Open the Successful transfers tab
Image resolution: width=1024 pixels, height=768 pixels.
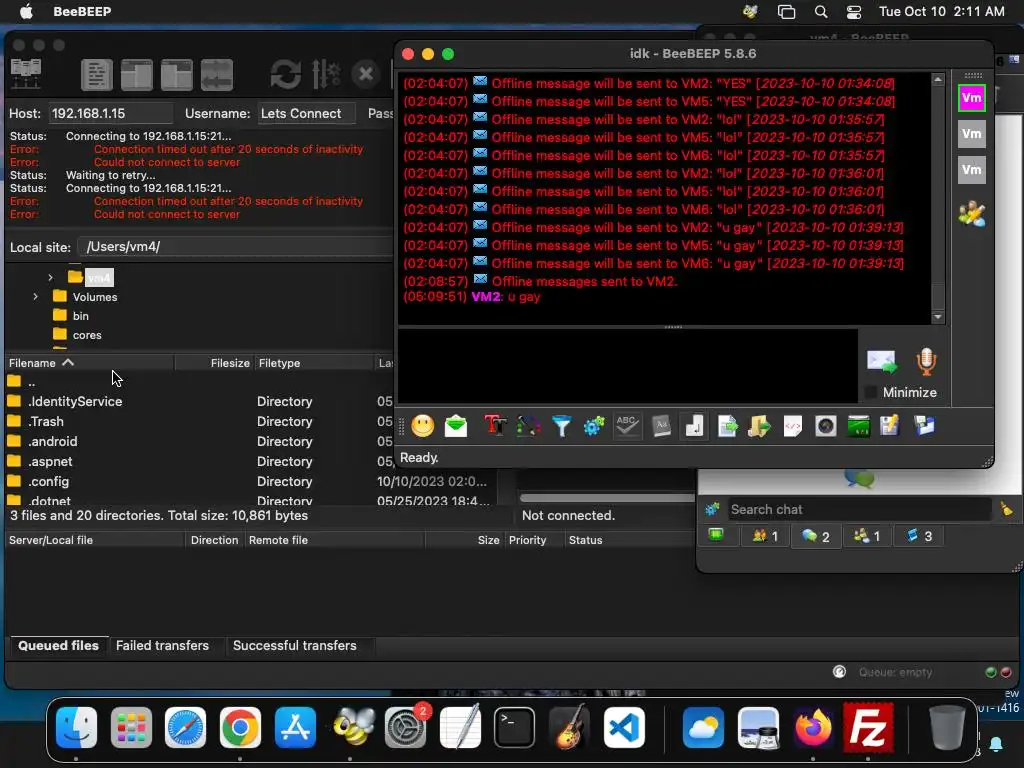[295, 646]
